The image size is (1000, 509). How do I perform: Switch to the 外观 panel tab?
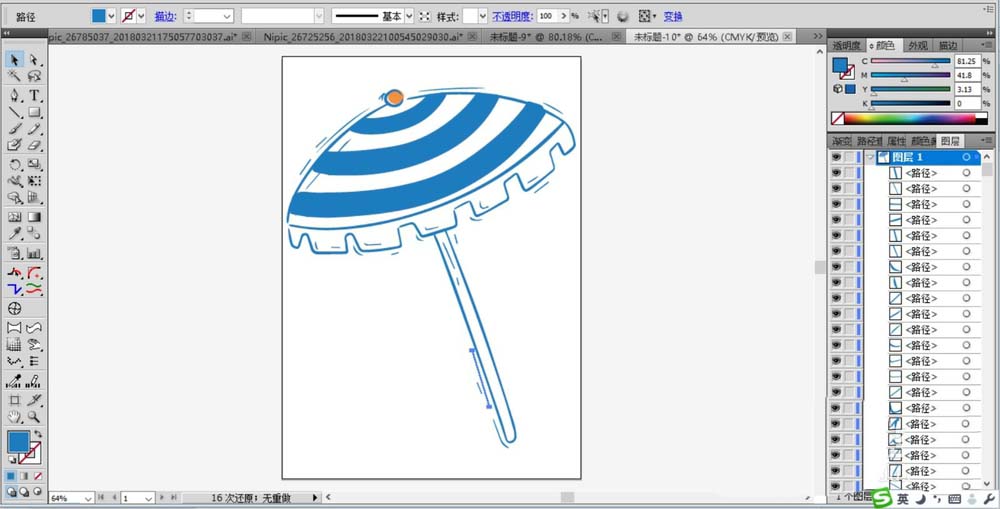point(918,46)
